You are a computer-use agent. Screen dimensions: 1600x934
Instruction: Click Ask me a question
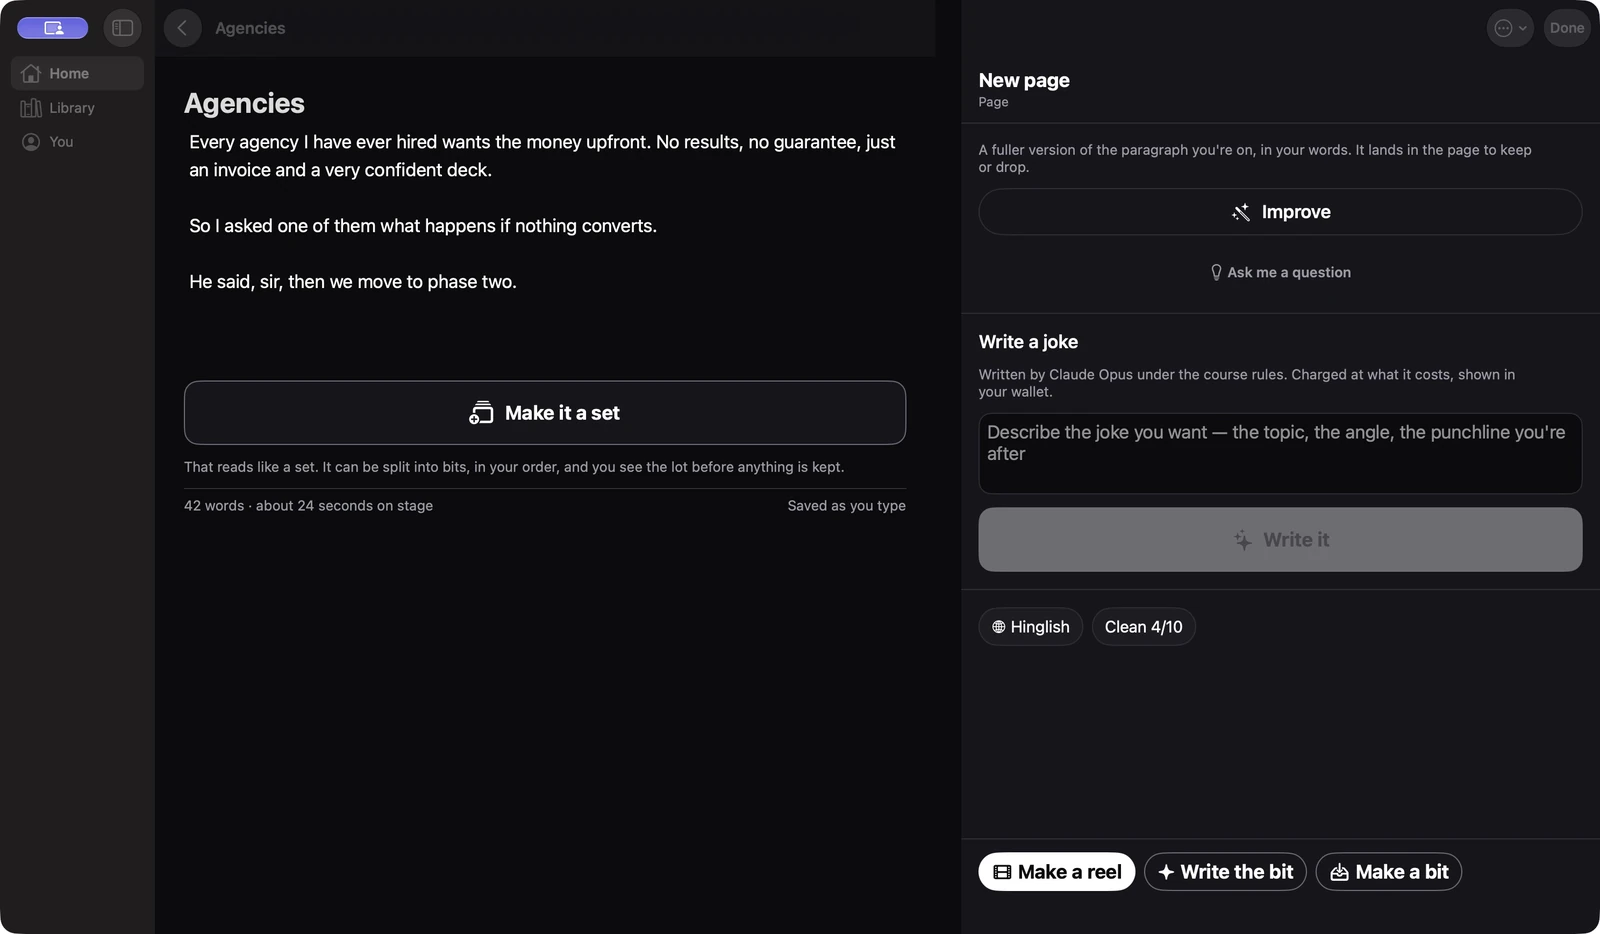point(1280,272)
